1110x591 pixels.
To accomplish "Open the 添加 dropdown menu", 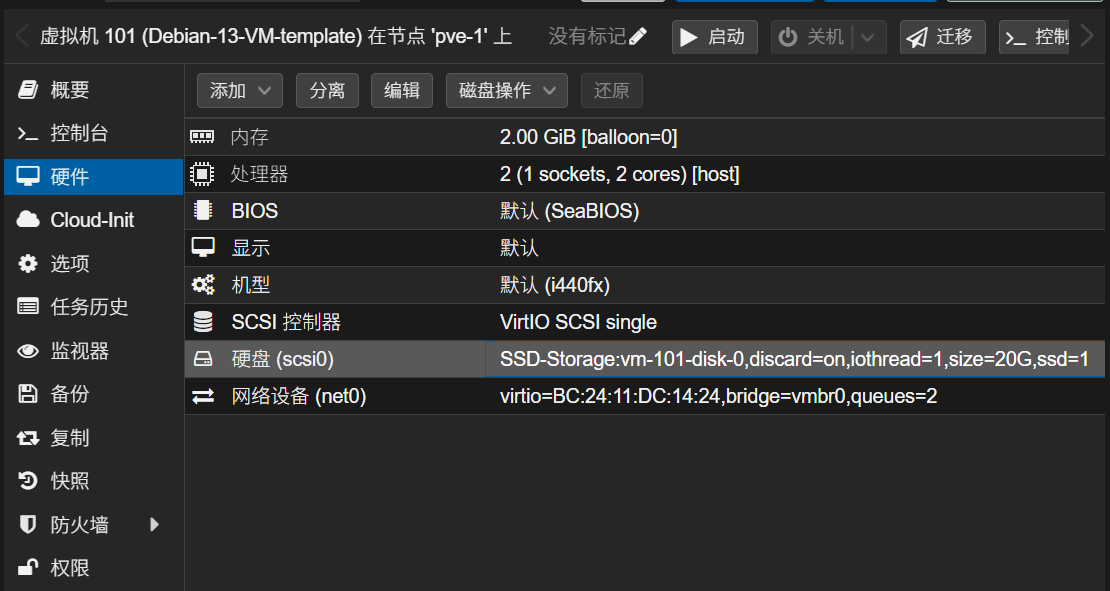I will click(x=239, y=90).
